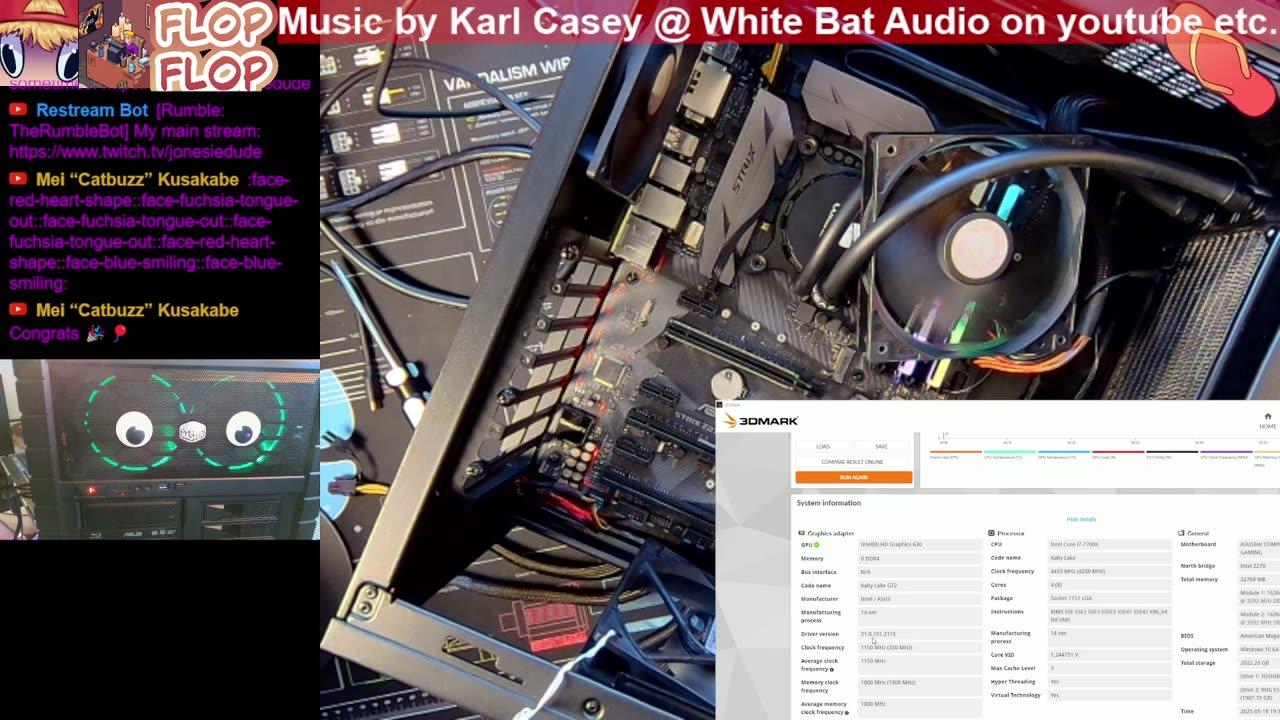Select the 32768 MB total memory value
This screenshot has height=720, width=1280.
(x=1253, y=579)
